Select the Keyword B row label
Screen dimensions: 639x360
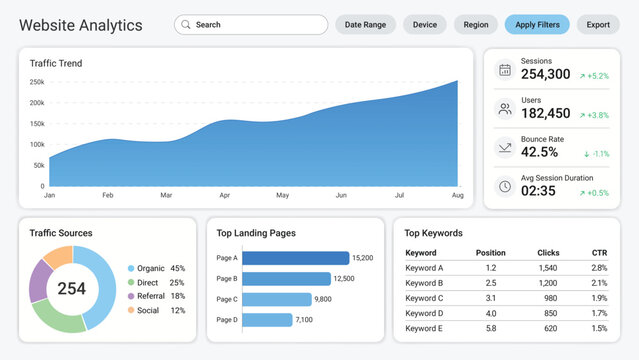424,283
